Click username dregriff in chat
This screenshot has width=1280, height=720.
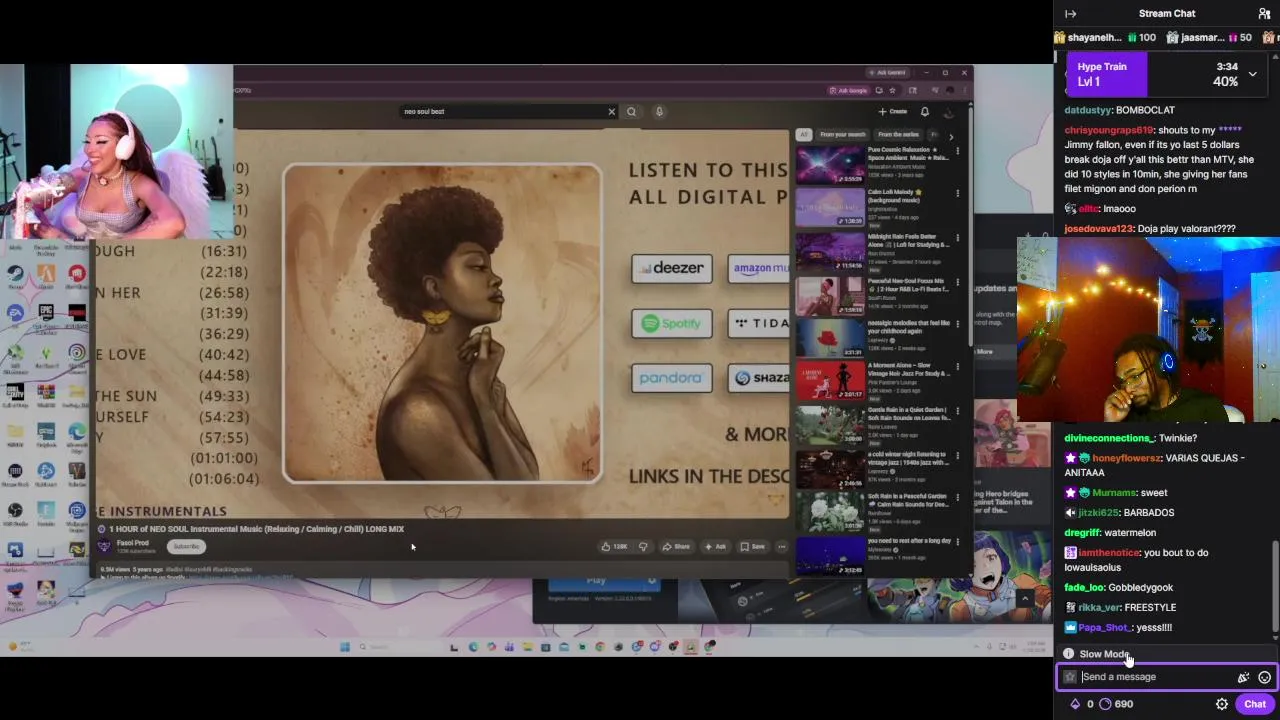point(1082,533)
